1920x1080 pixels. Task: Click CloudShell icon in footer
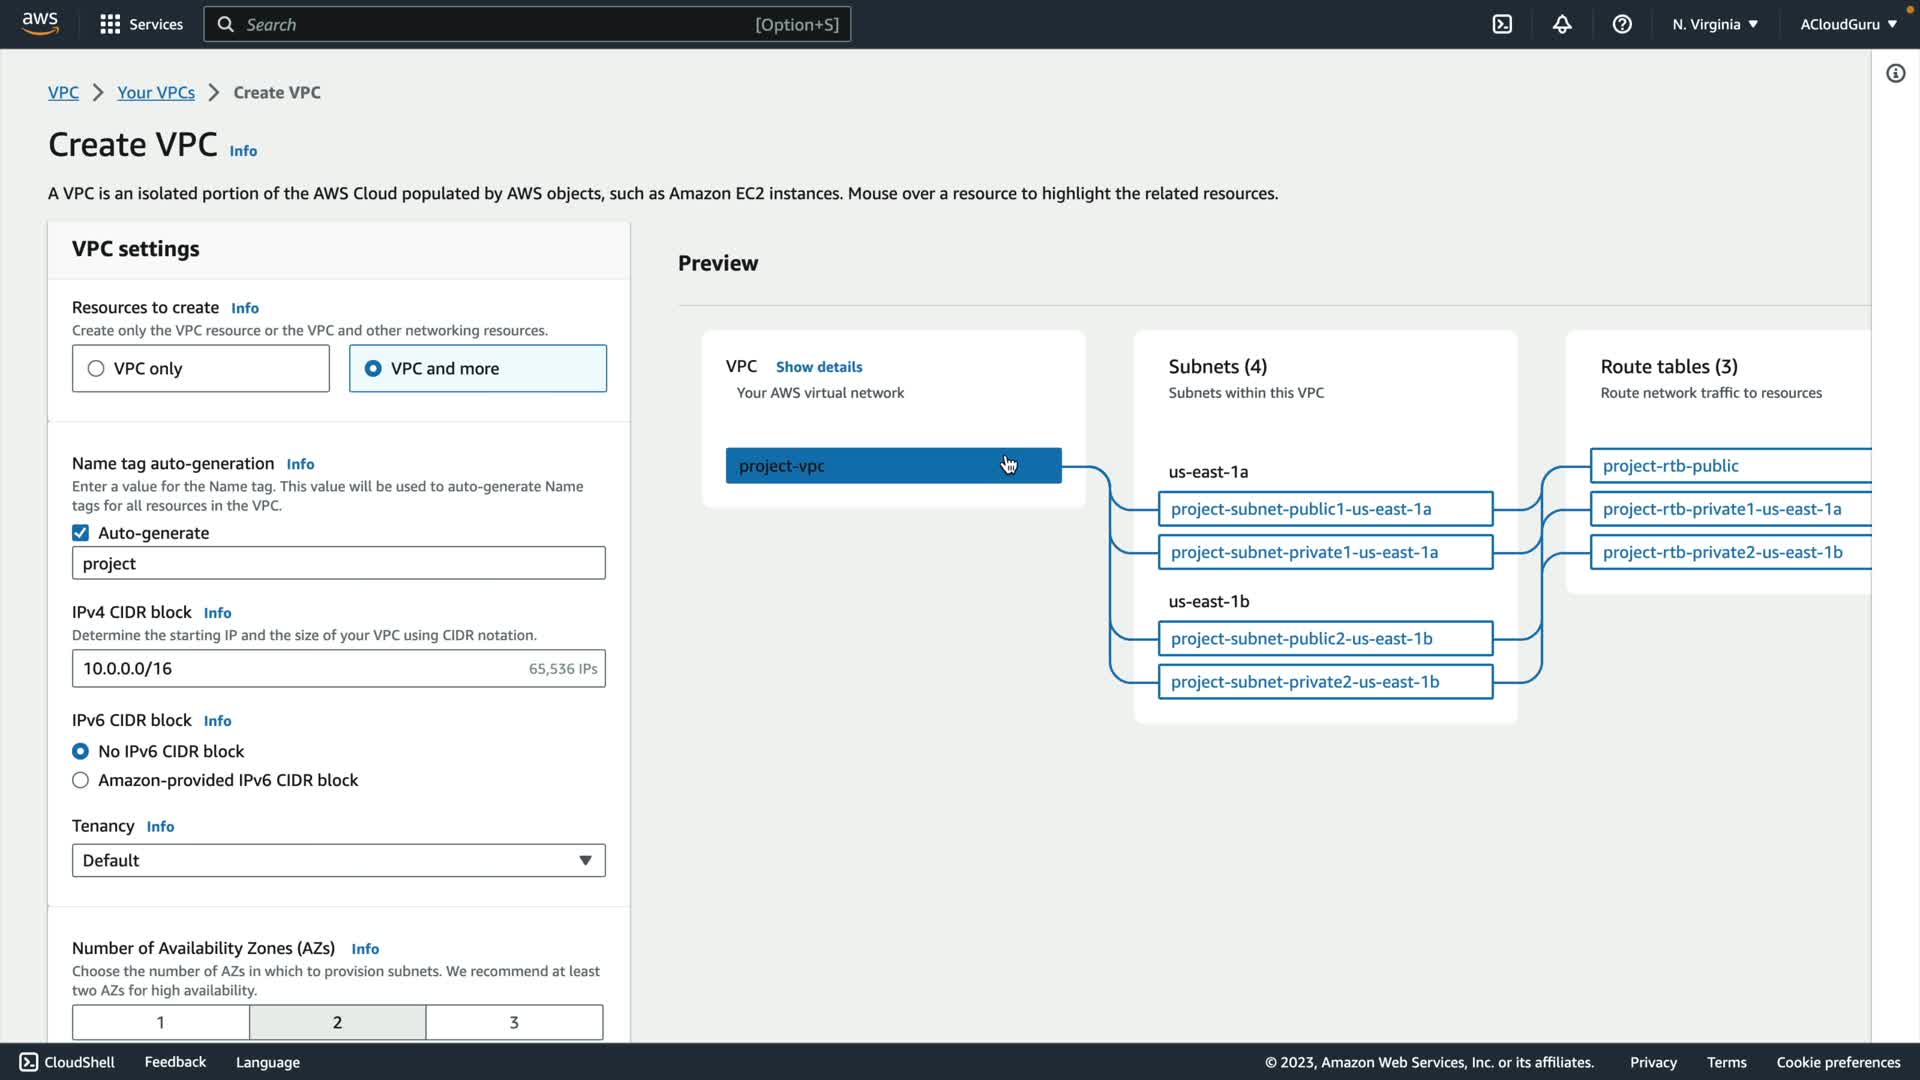[29, 1062]
